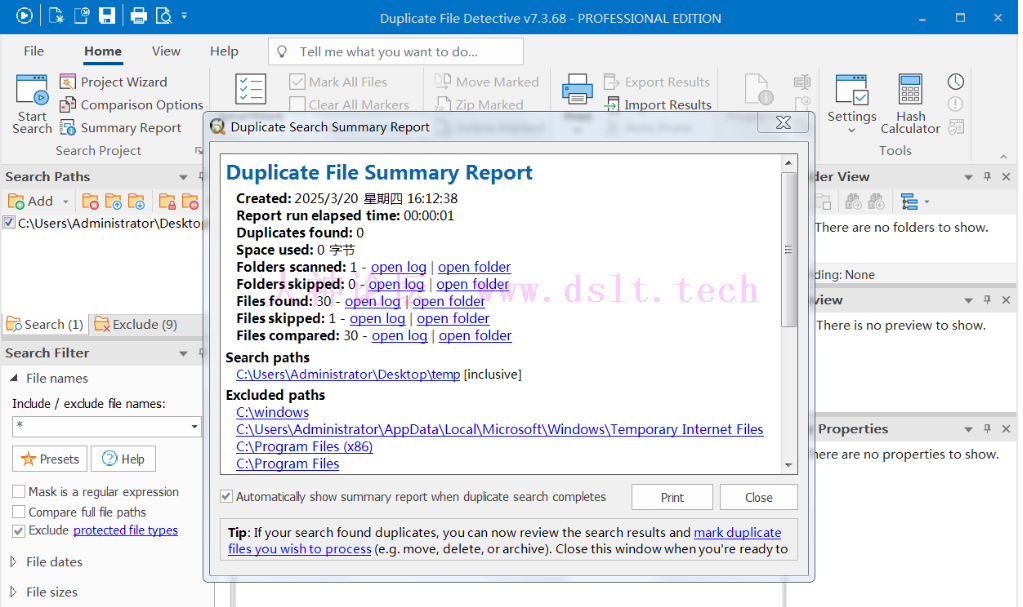
Task: Open Comparison Options from the ribbon
Action: (x=131, y=104)
